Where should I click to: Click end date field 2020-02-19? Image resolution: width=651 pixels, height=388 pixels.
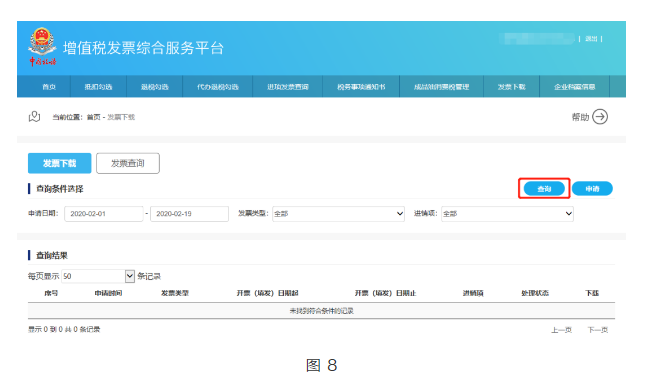(189, 214)
